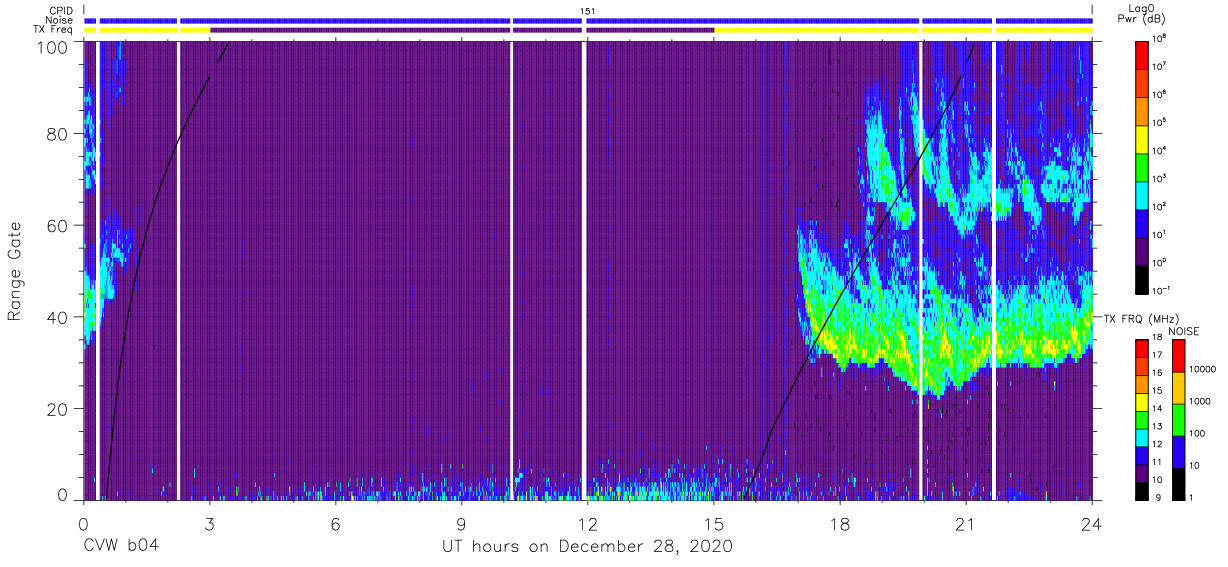Image resolution: width=1228 pixels, height=567 pixels.
Task: Click the '80' tick on Range Gate axis
Action: pyautogui.click(x=60, y=134)
